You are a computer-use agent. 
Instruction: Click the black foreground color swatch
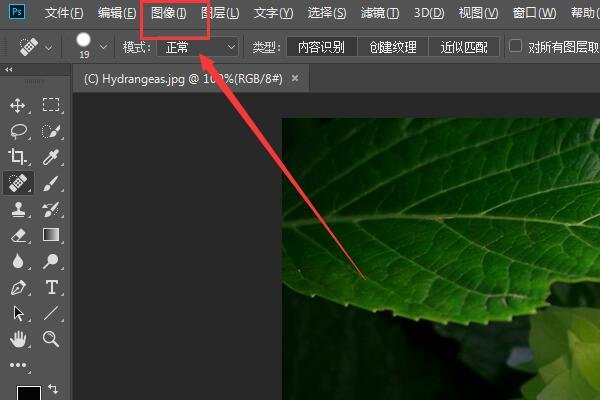click(29, 393)
